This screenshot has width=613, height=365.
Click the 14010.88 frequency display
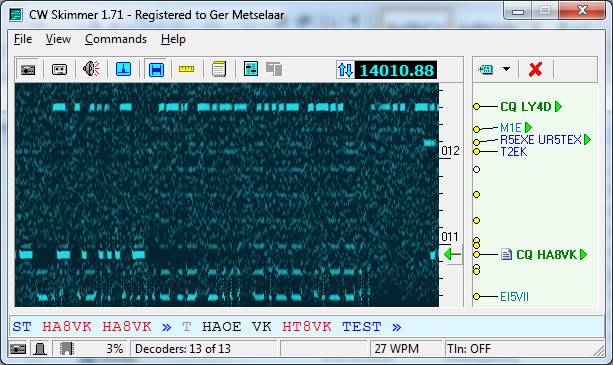[396, 70]
